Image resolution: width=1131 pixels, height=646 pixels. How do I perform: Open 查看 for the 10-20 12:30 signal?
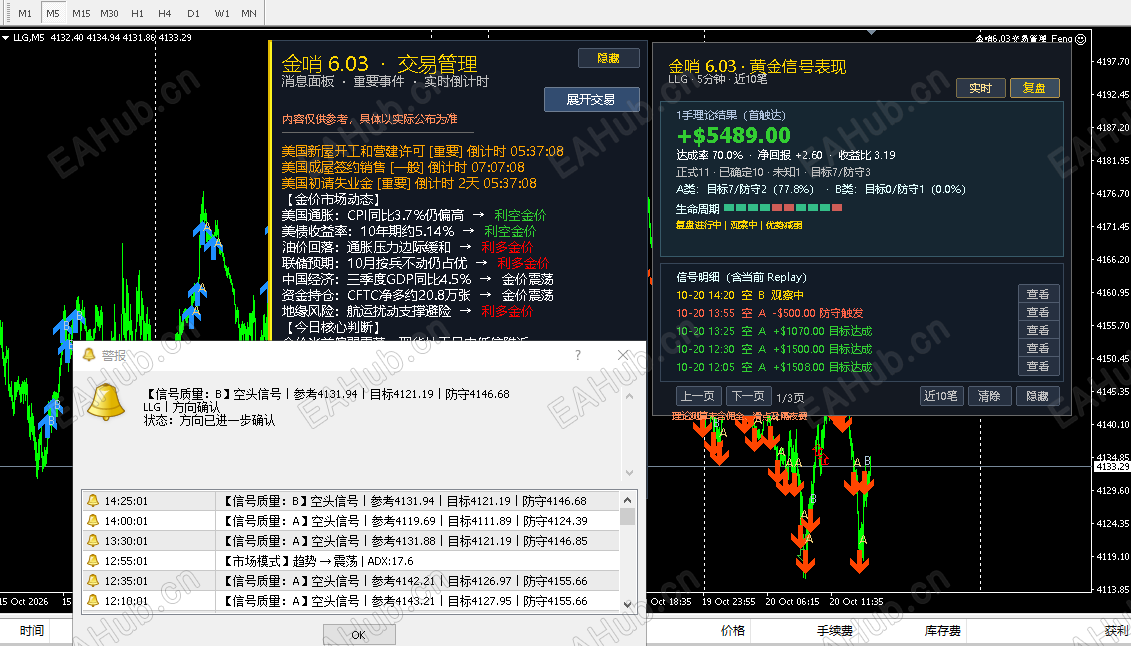pyautogui.click(x=1039, y=348)
